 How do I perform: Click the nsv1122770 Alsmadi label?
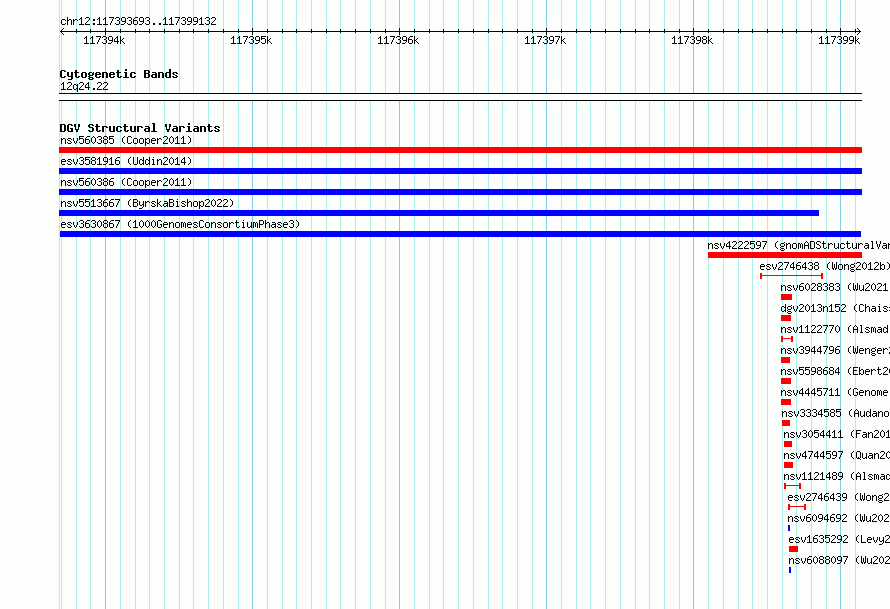click(x=834, y=329)
